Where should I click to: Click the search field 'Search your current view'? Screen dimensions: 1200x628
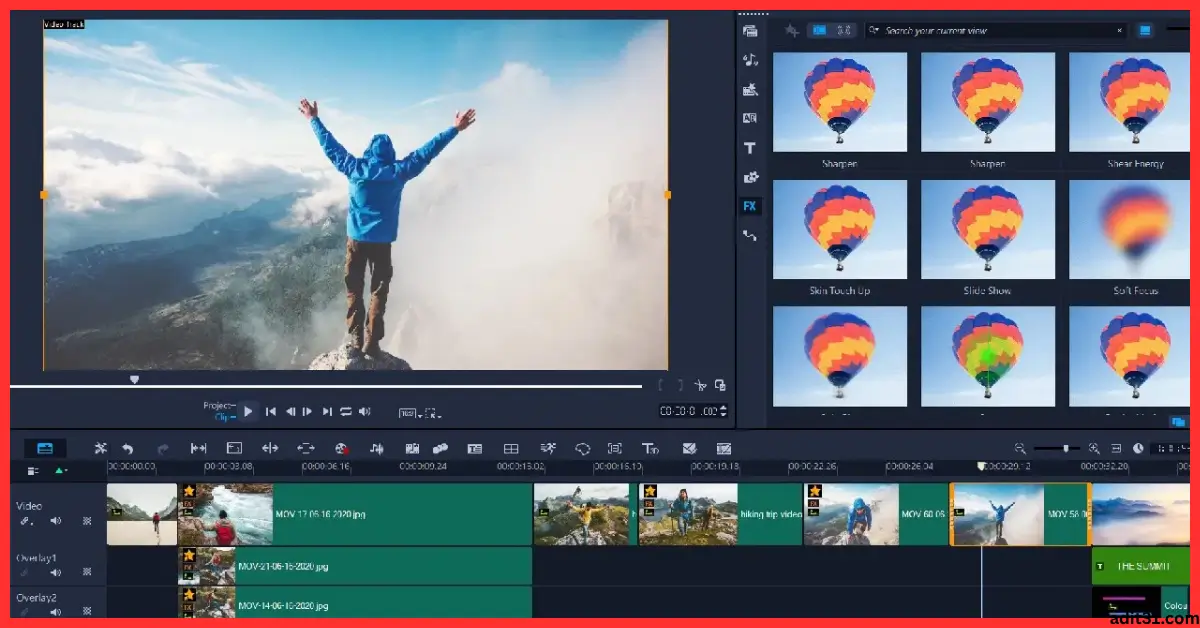(996, 31)
